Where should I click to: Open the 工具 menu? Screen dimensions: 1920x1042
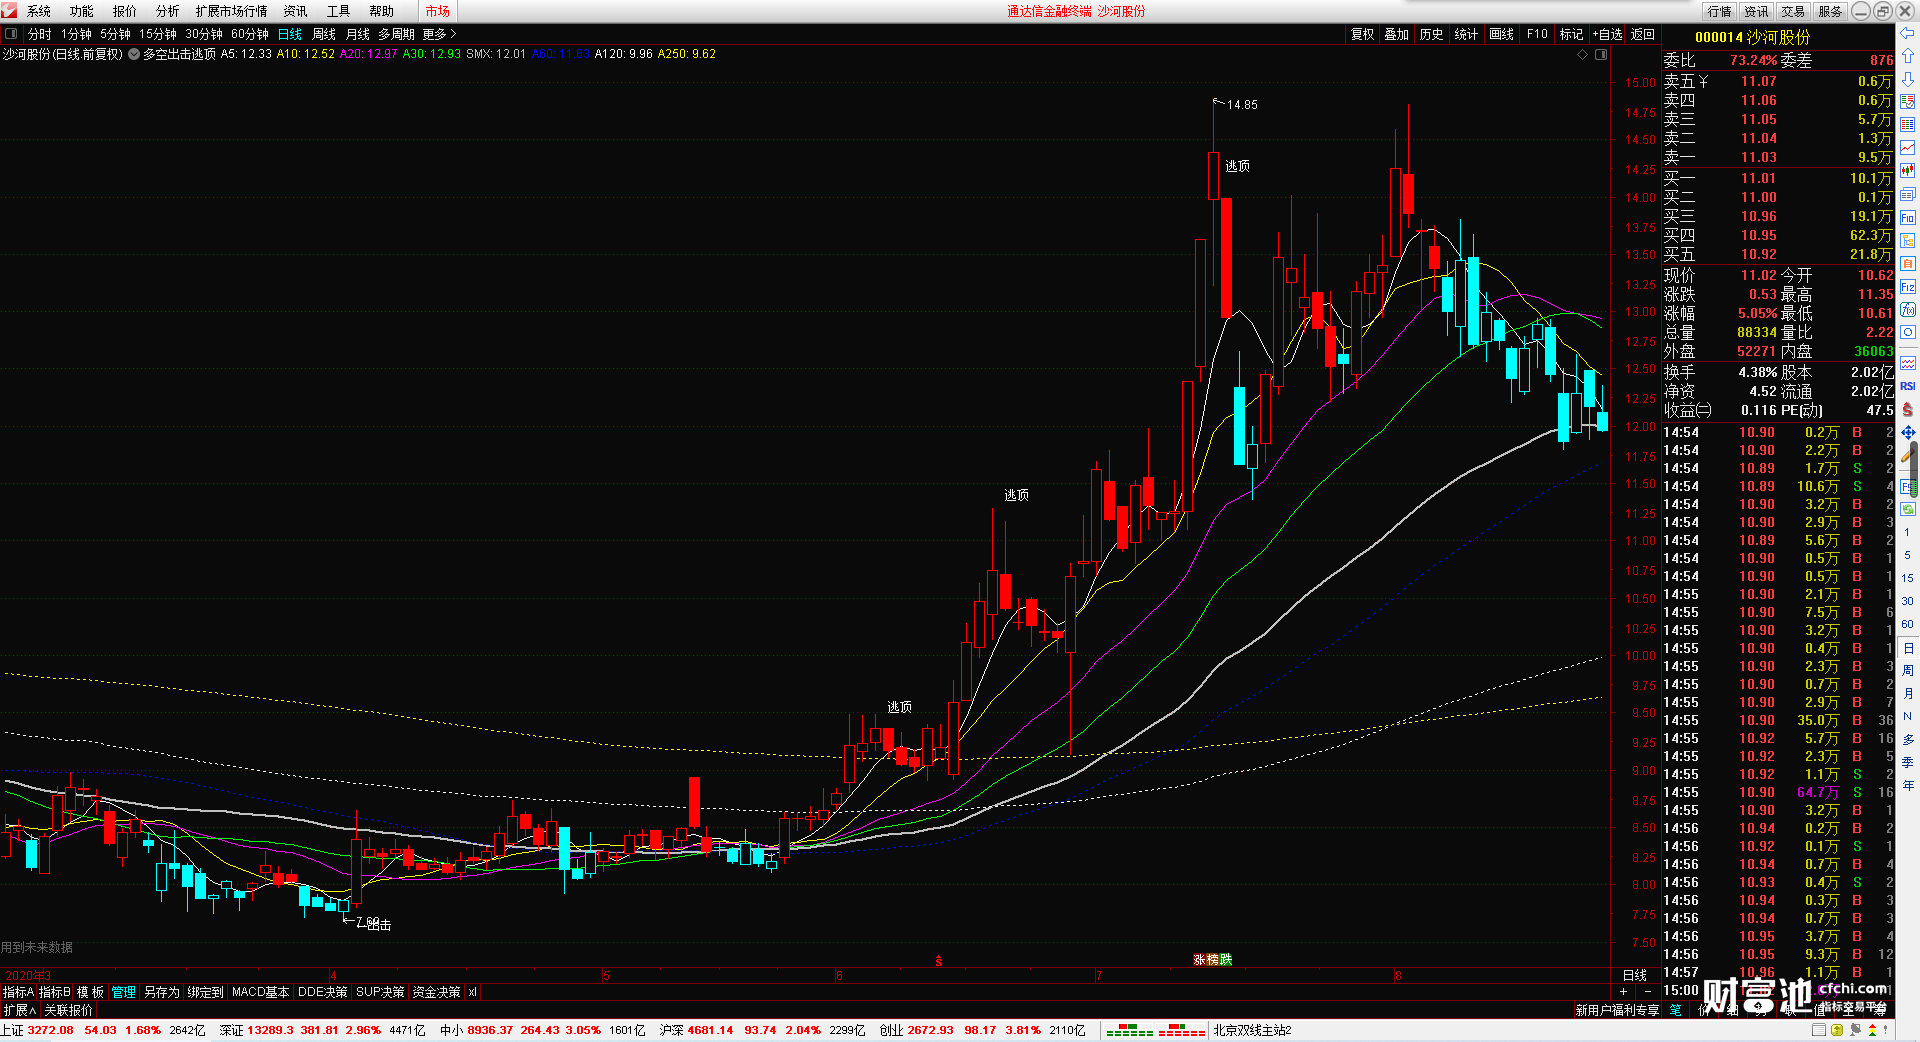click(x=339, y=11)
